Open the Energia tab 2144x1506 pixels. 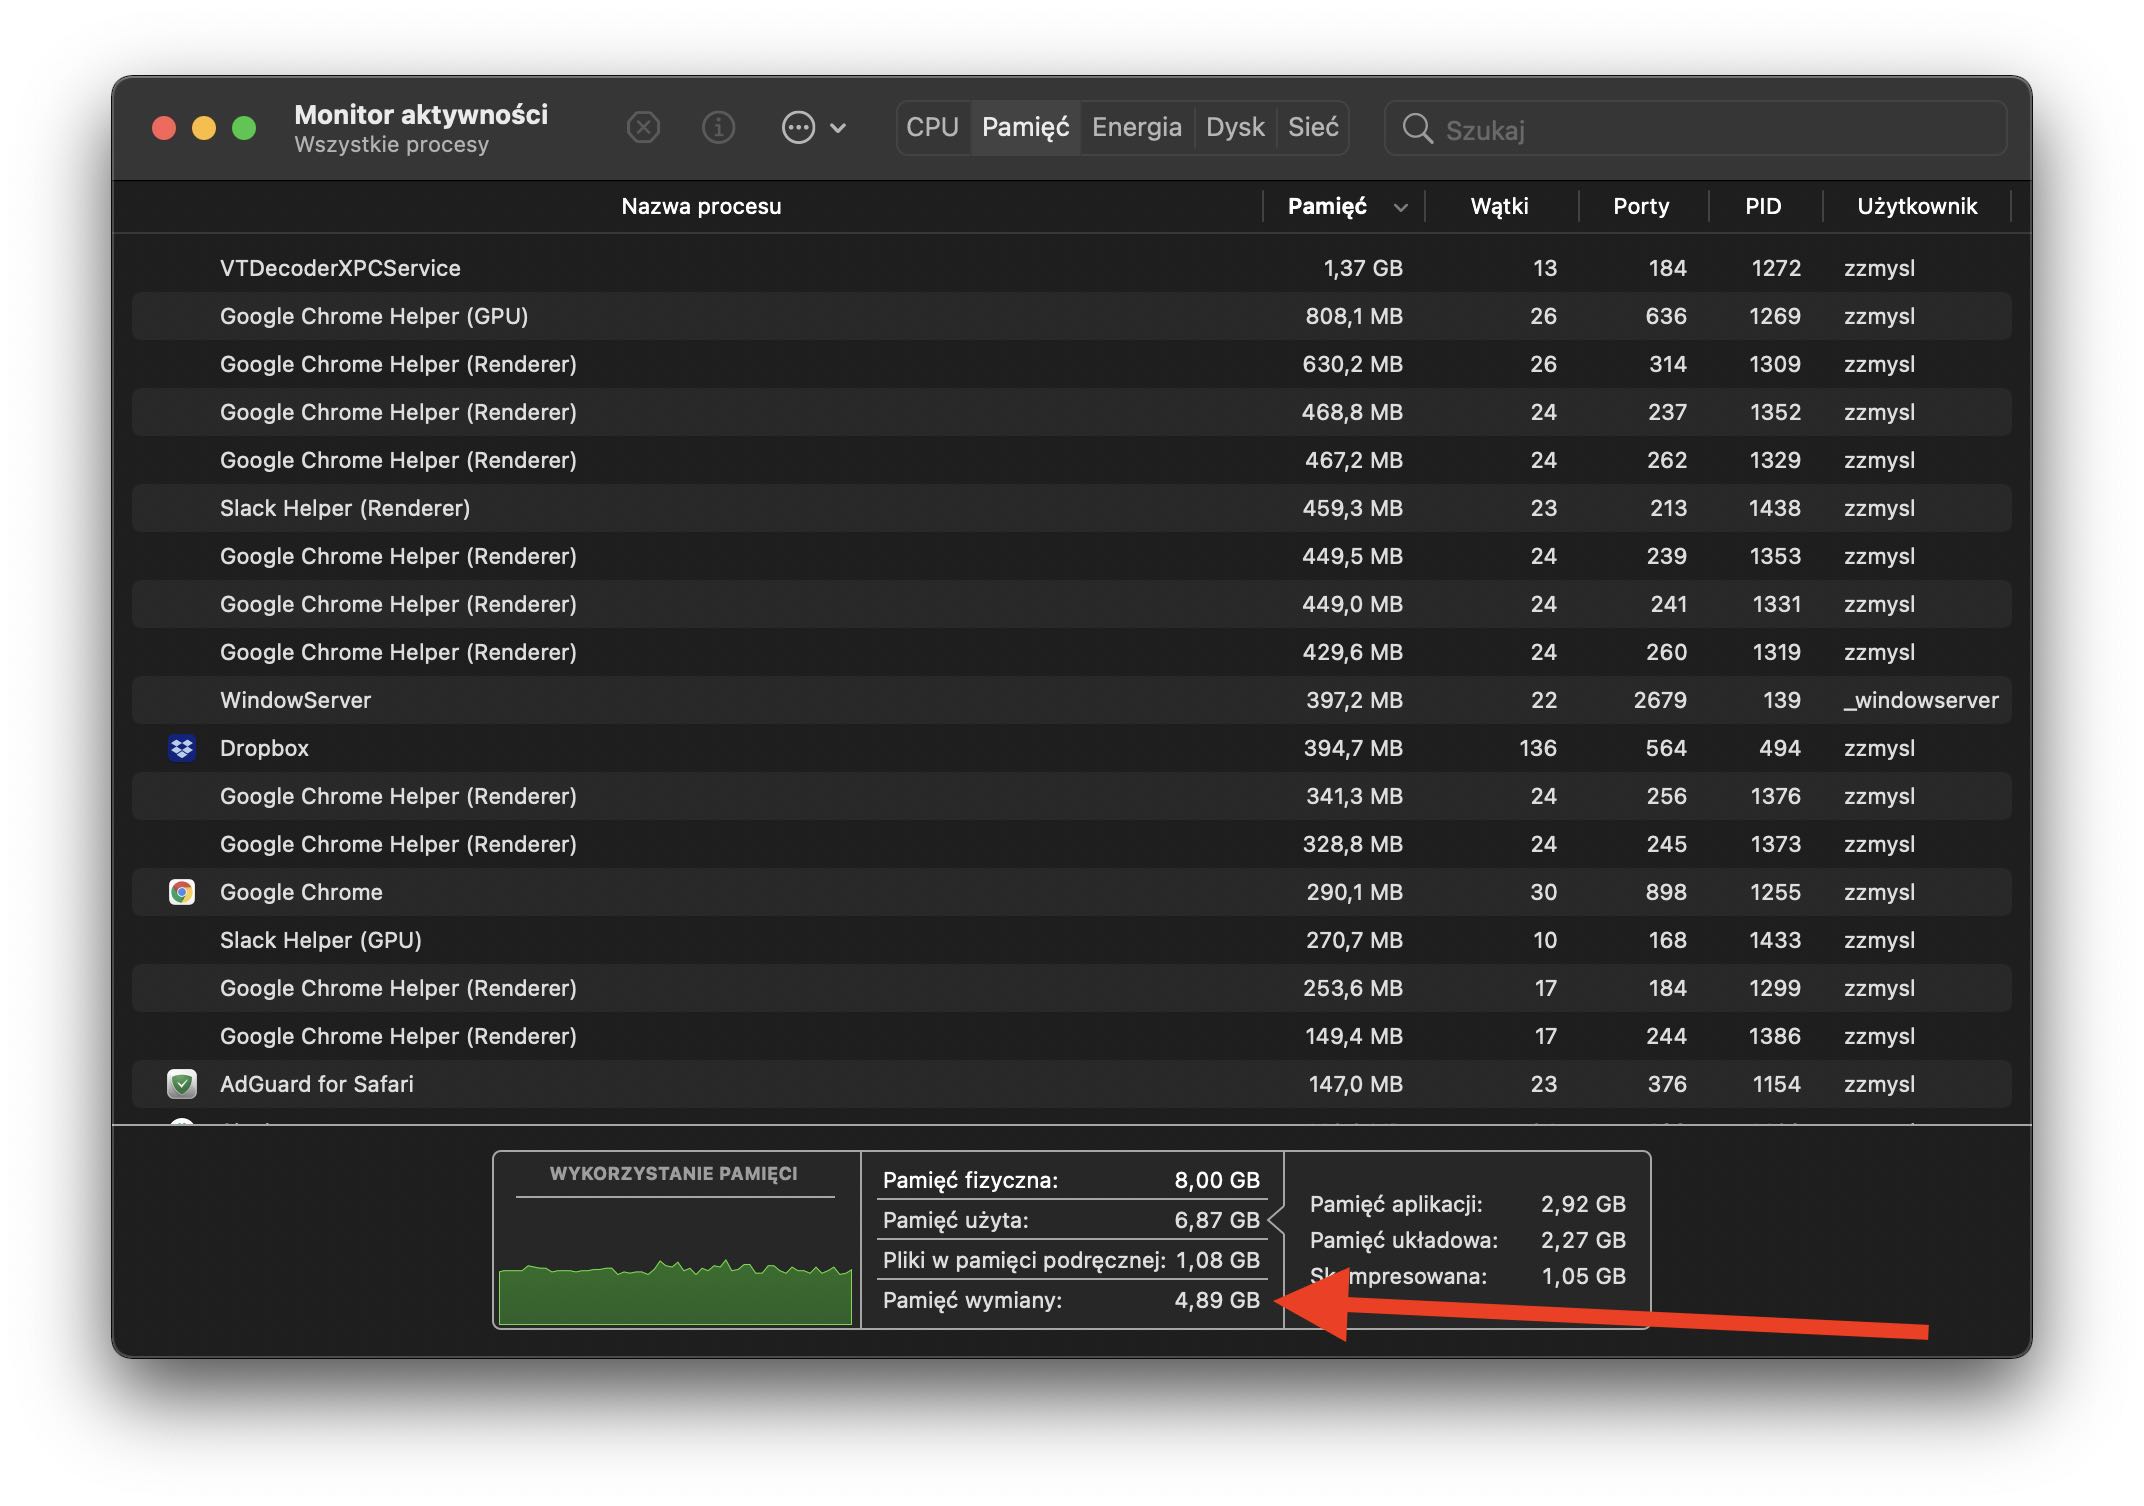(x=1137, y=128)
